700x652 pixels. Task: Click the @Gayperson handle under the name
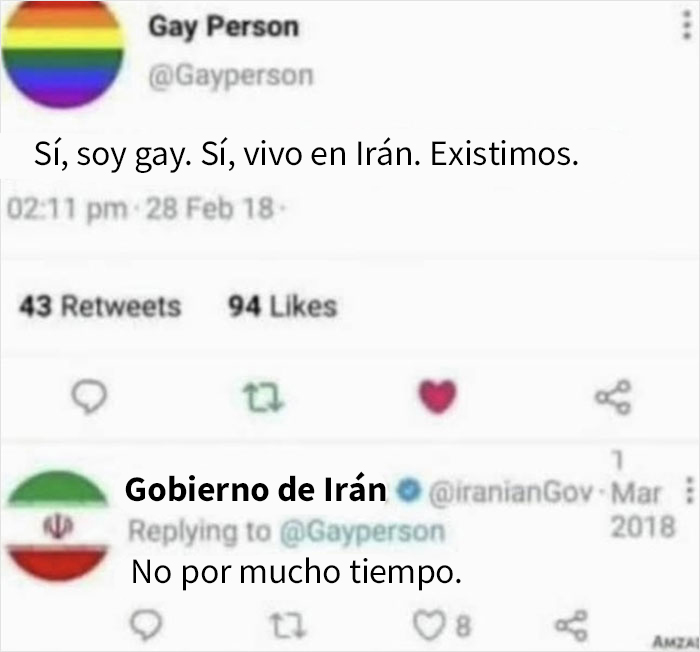click(231, 76)
